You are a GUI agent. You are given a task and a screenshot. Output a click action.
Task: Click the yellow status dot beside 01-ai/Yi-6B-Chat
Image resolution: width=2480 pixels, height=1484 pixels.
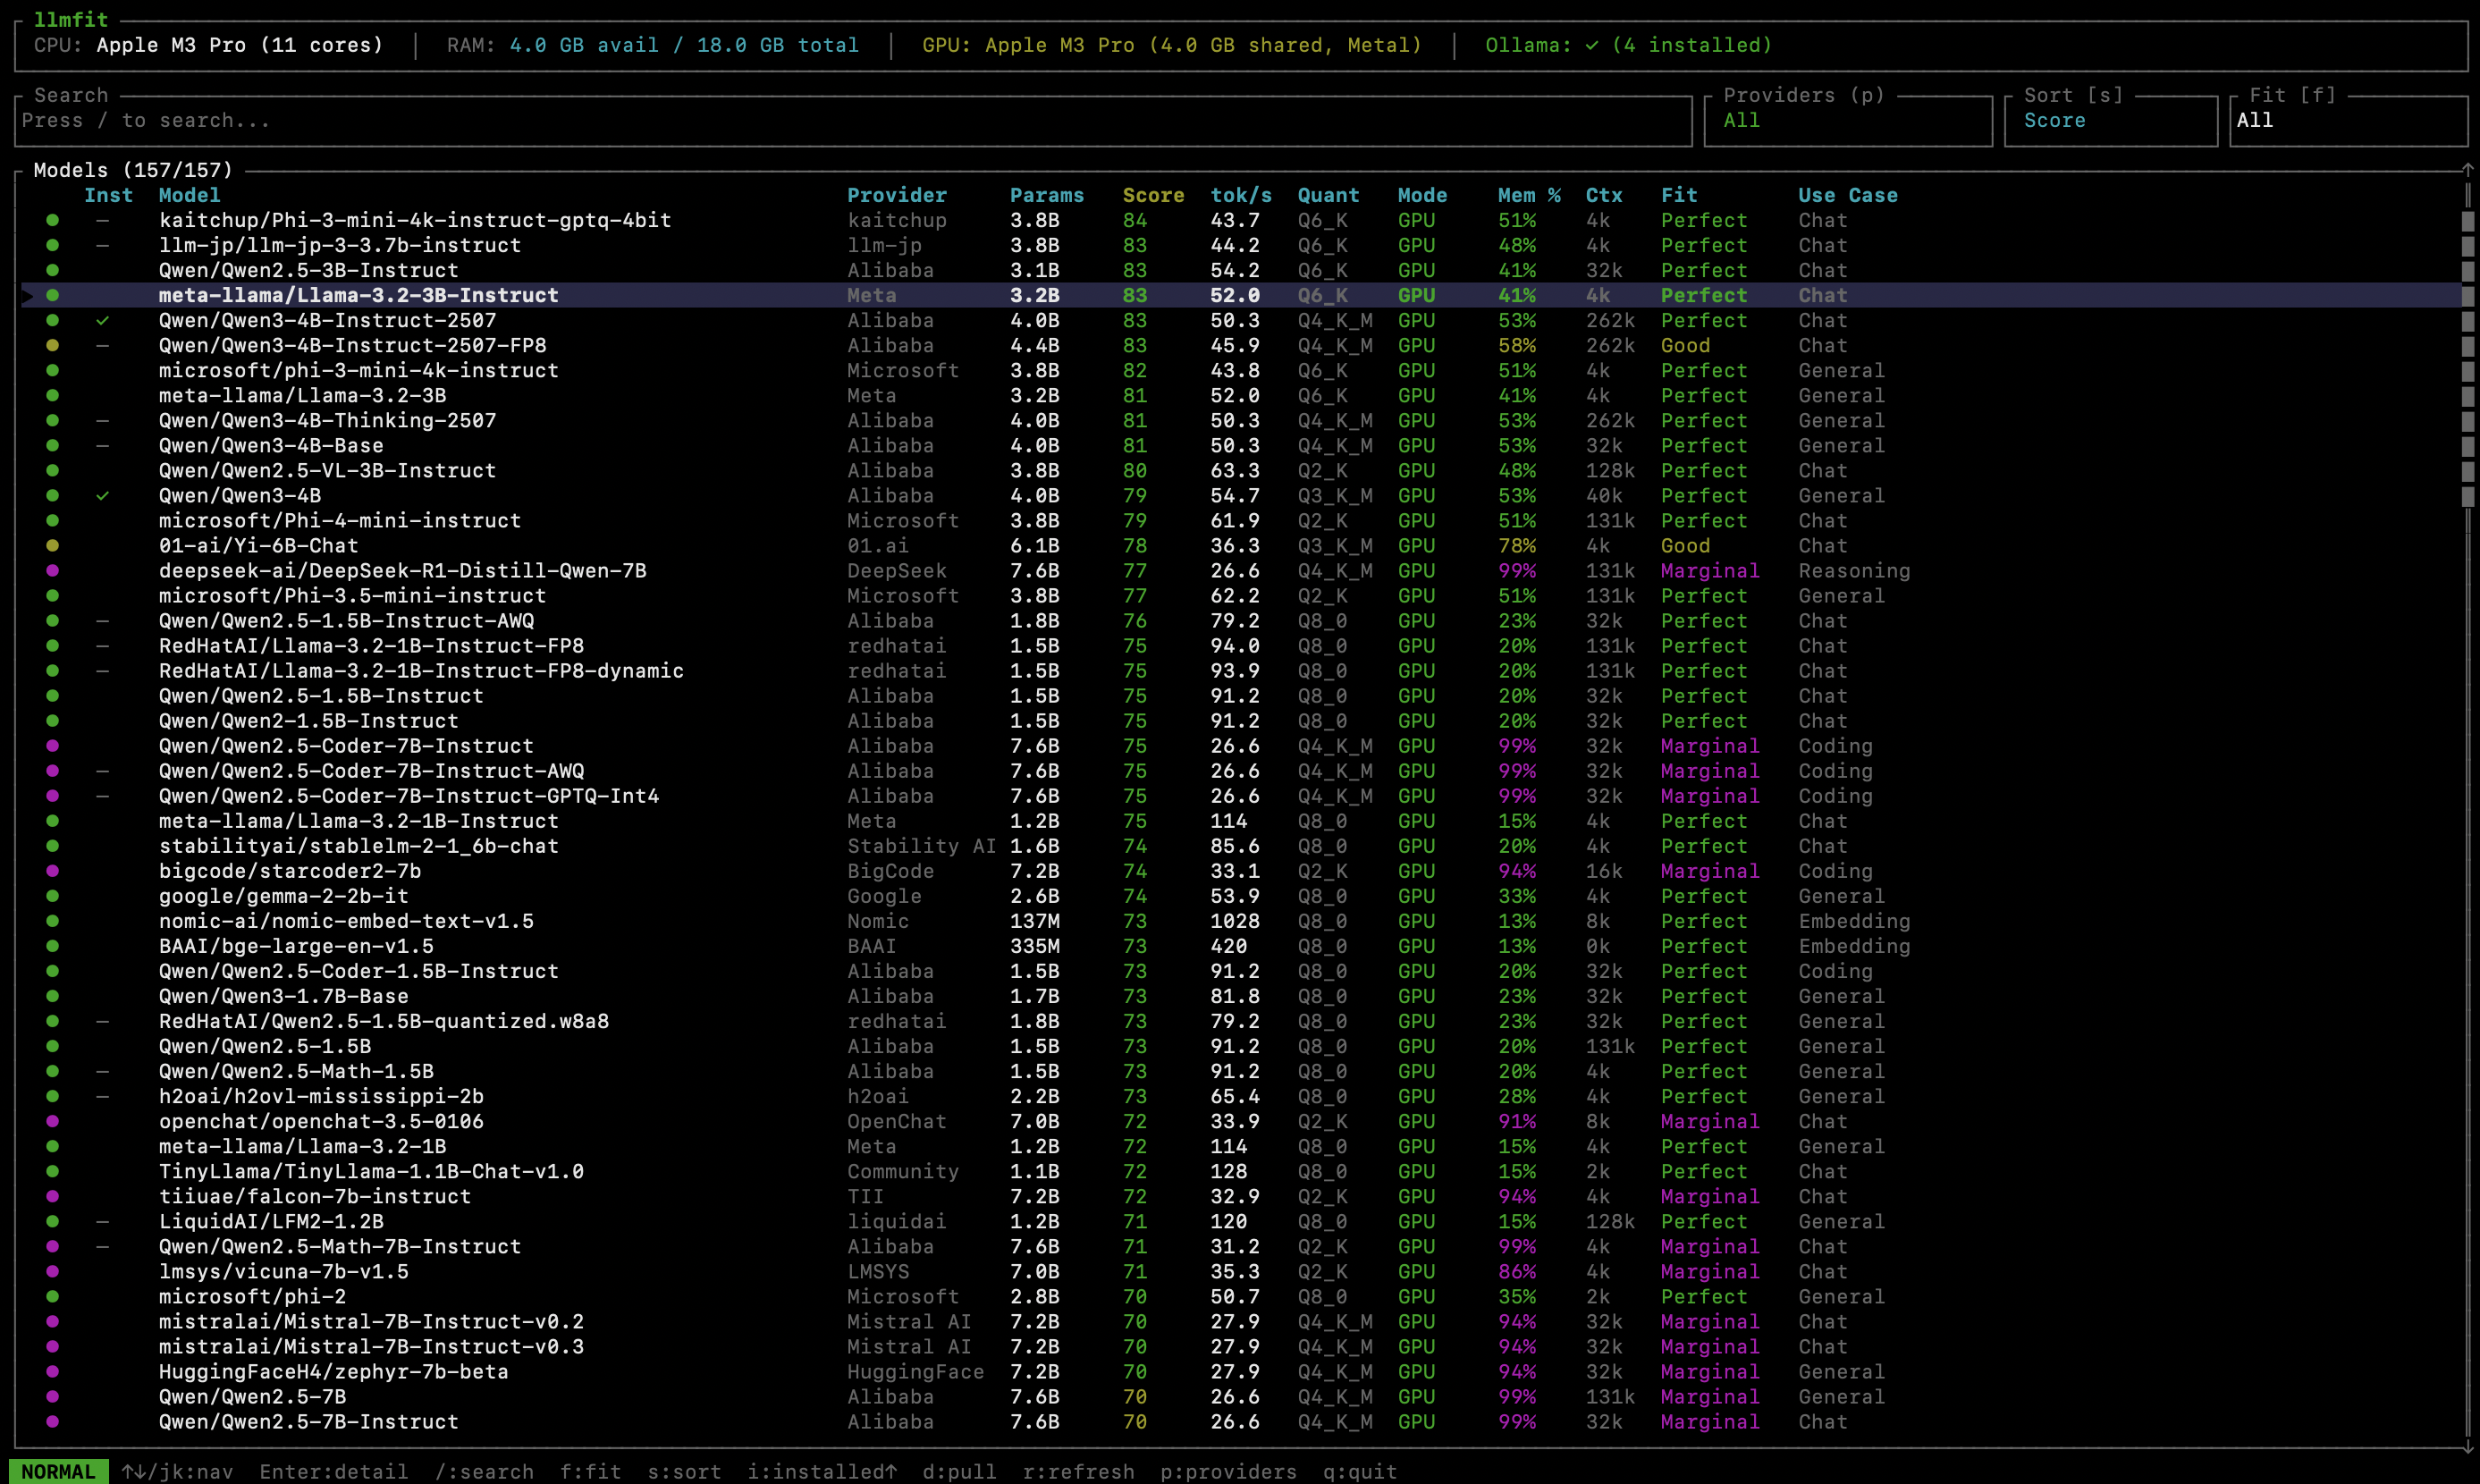(53, 546)
